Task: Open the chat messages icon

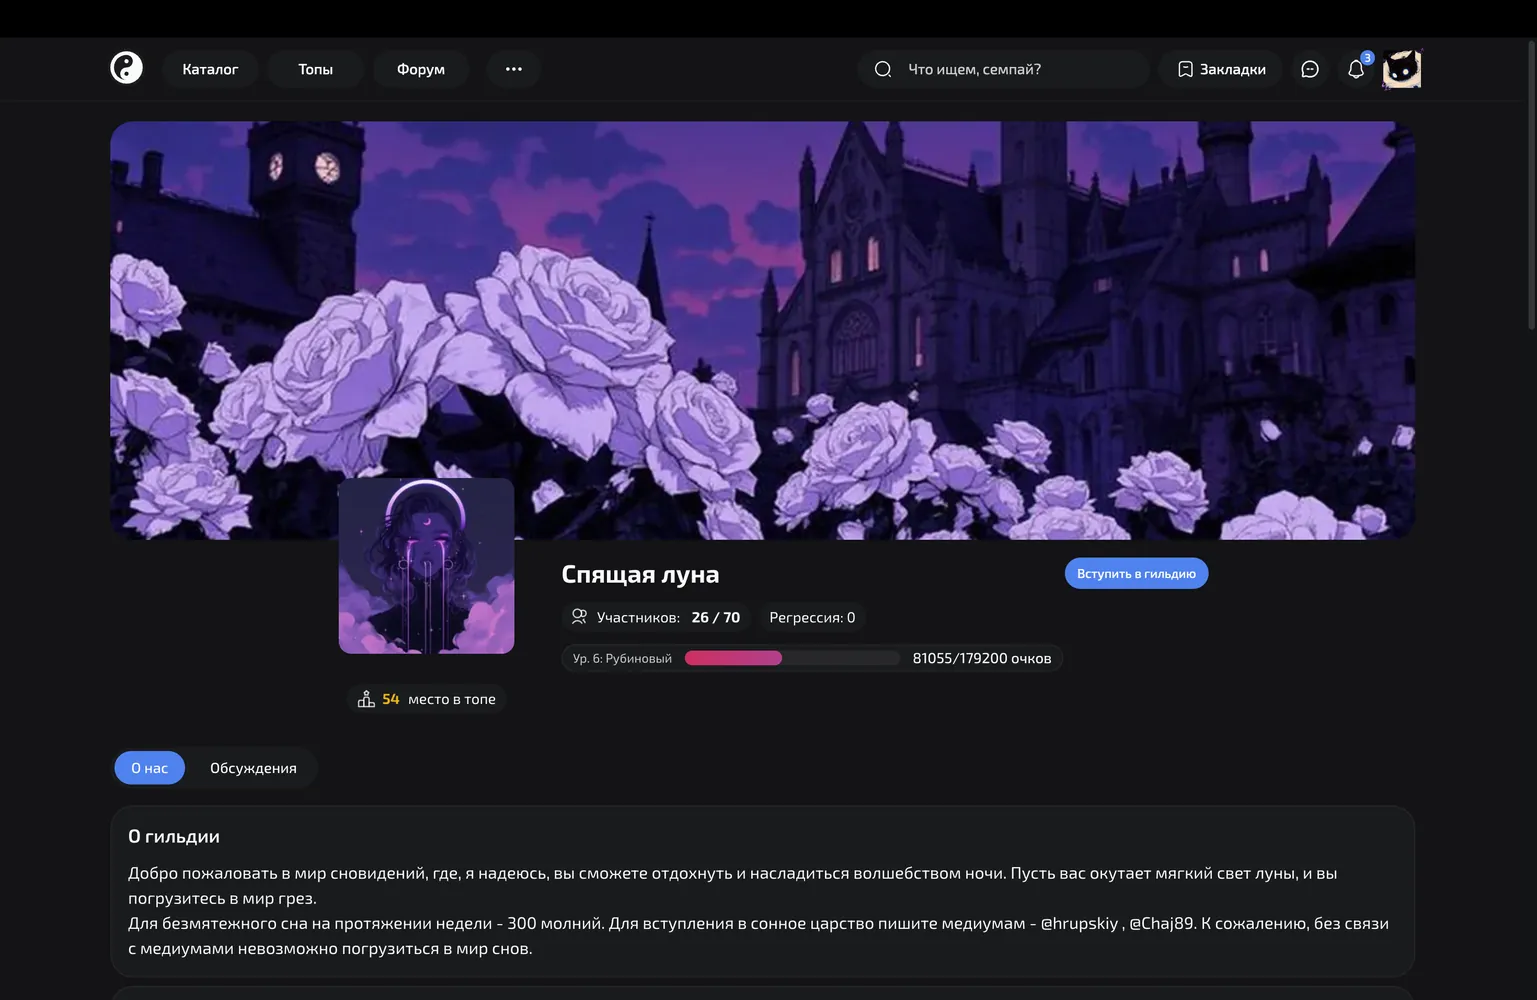Action: 1310,69
